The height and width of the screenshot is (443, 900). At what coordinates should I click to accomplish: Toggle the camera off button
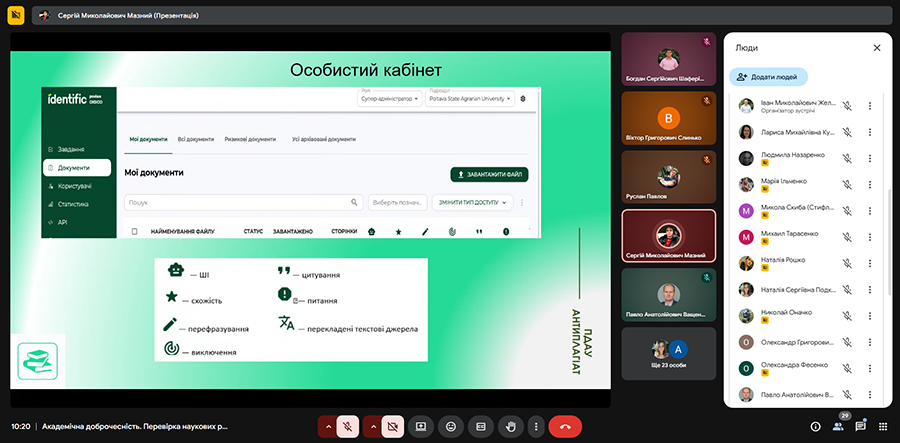click(x=392, y=426)
